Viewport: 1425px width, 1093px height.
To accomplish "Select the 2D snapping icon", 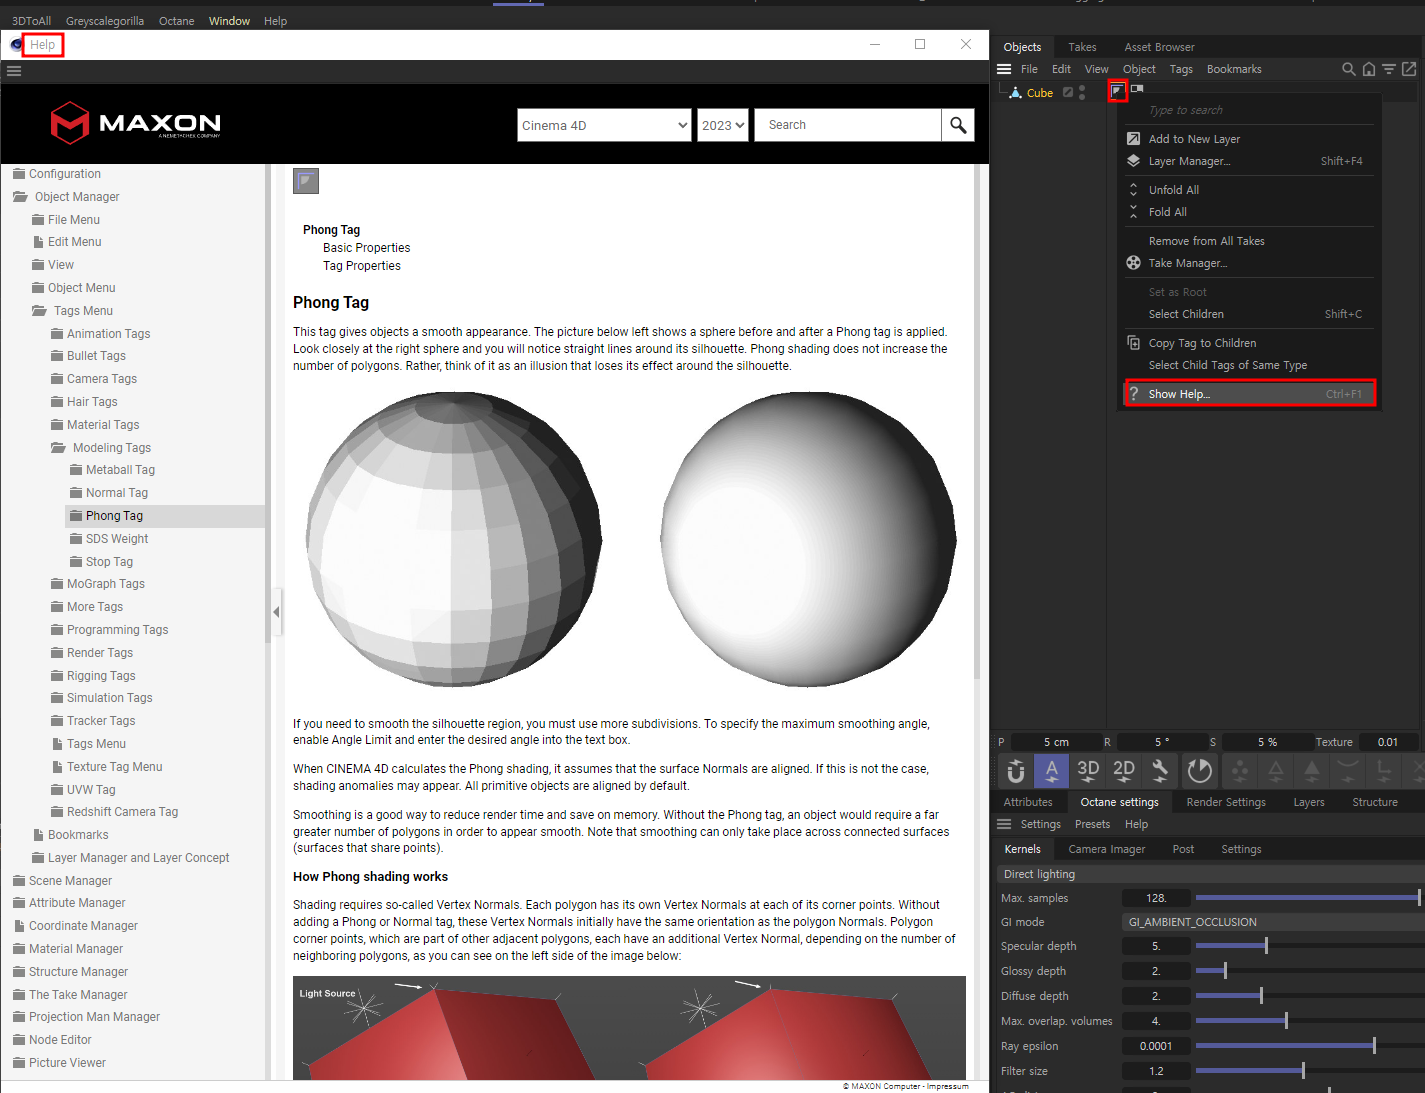I will click(x=1124, y=771).
